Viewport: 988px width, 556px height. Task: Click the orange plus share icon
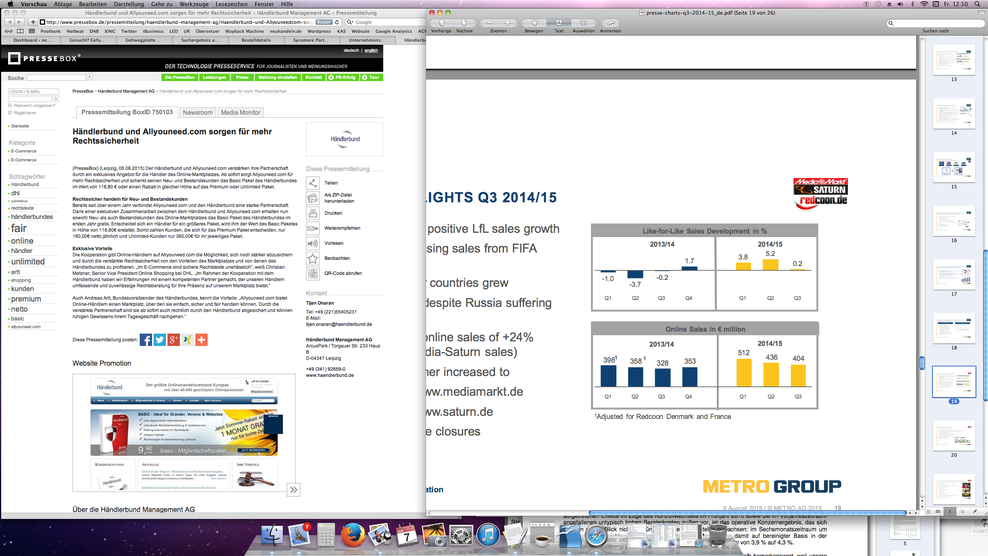click(201, 340)
